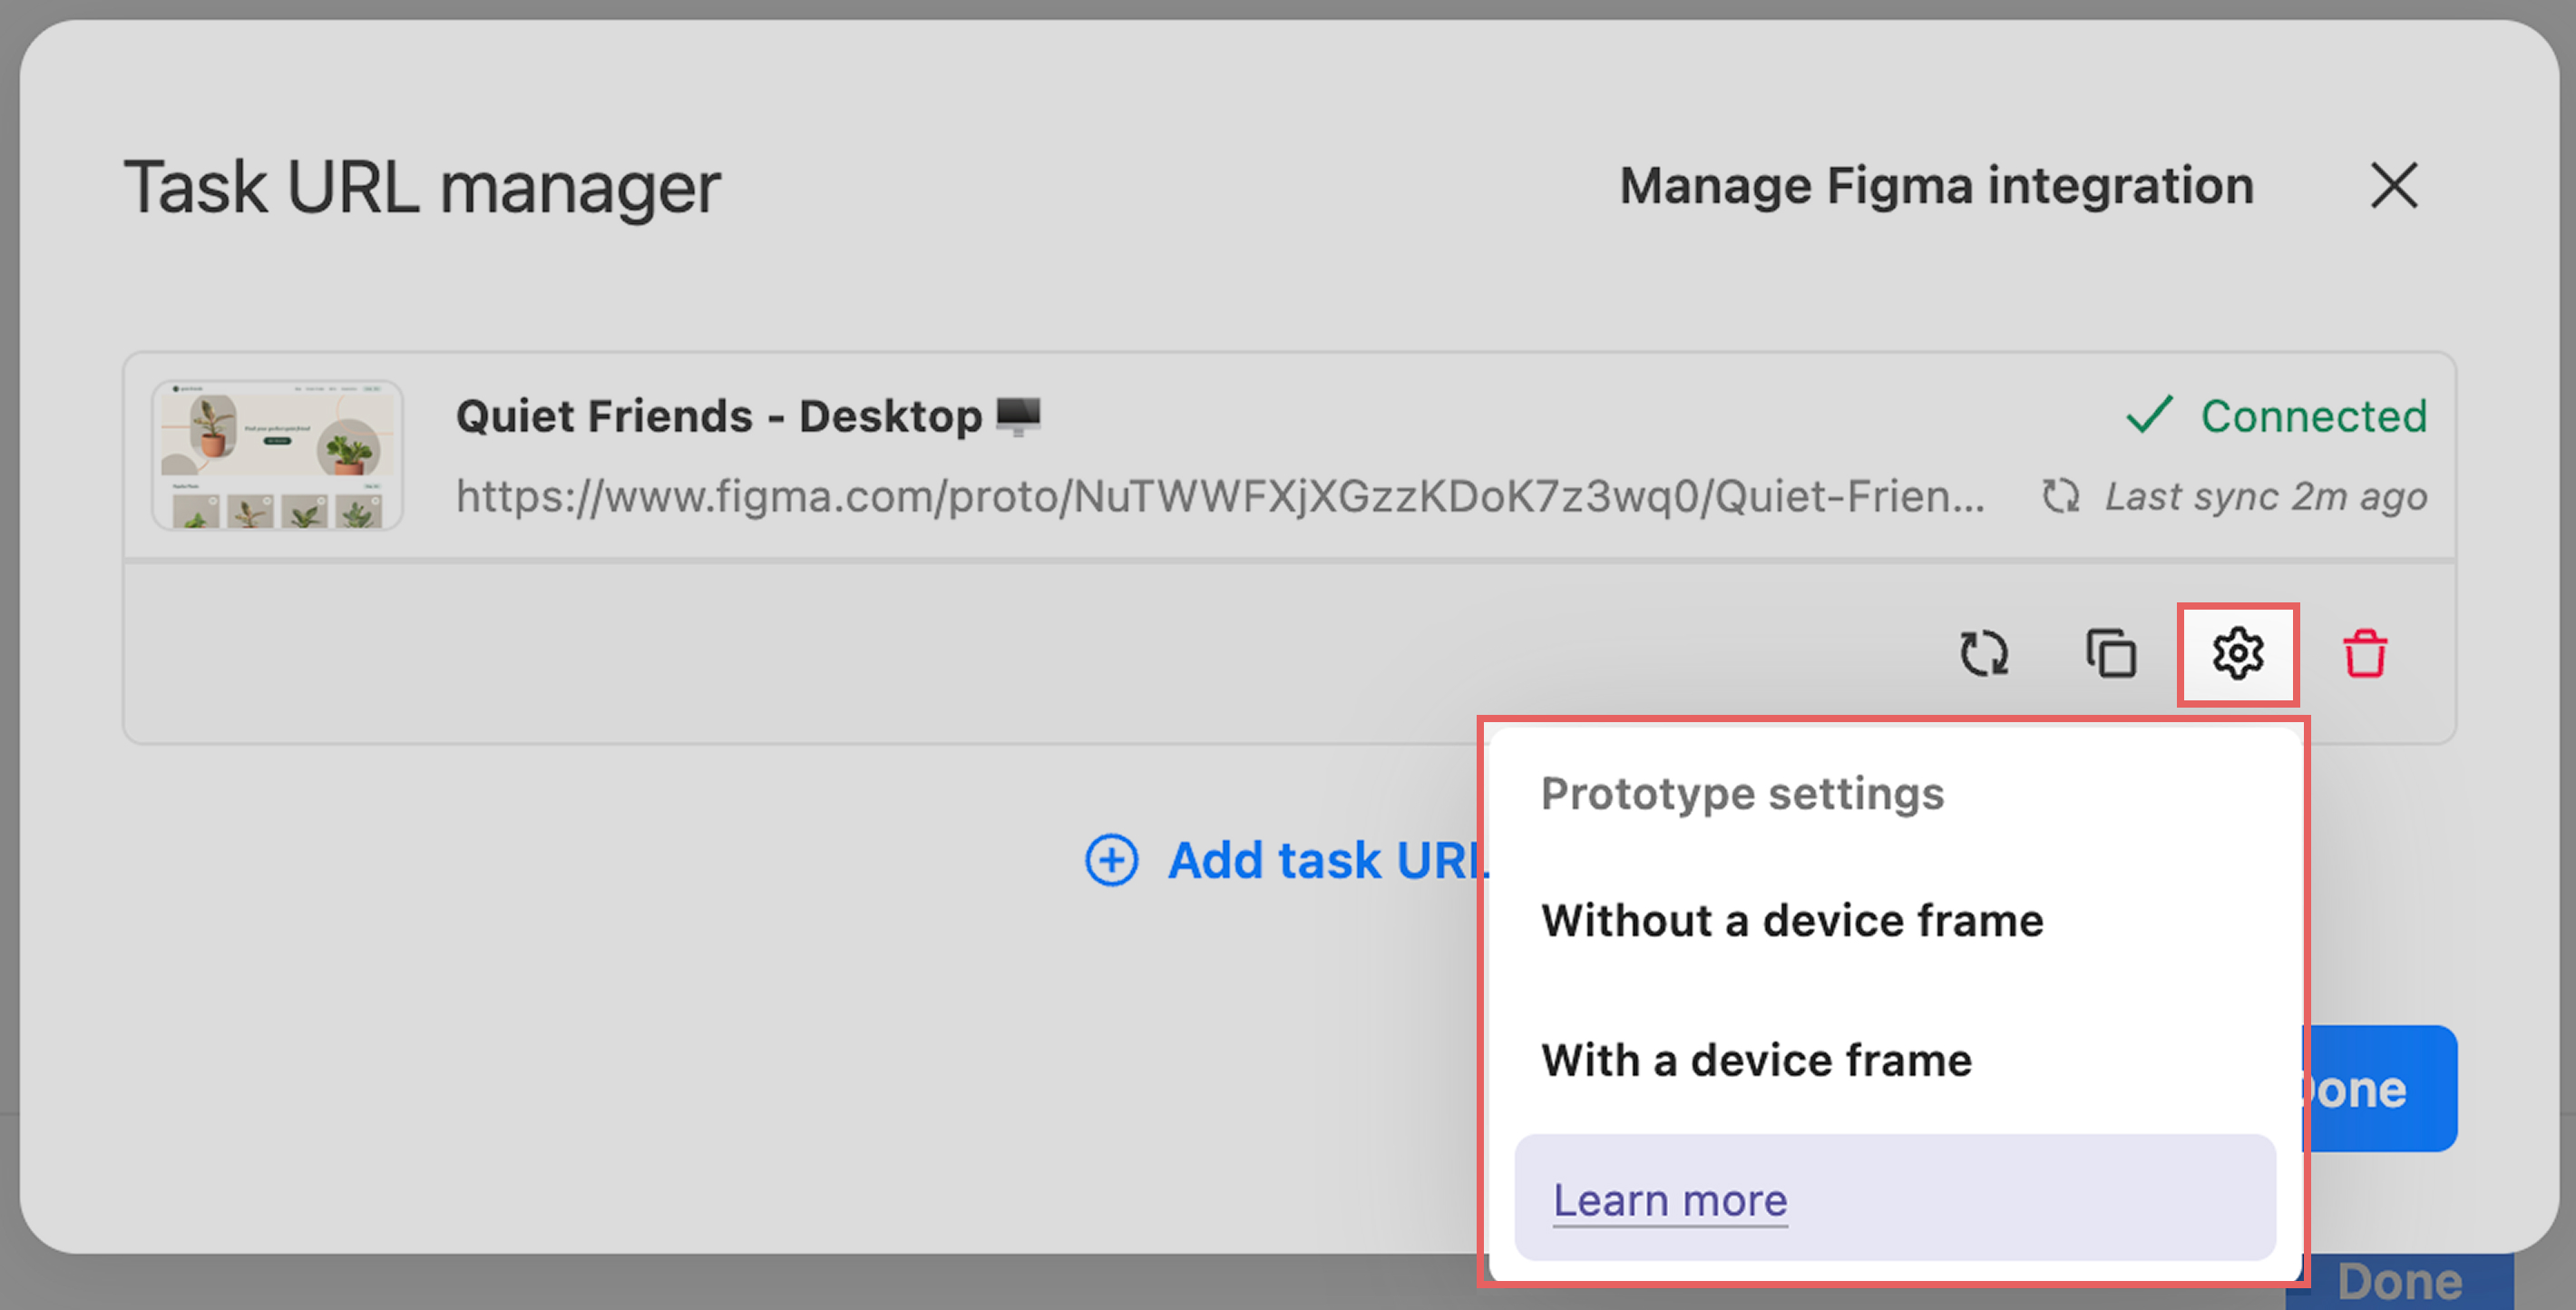Click the re-sync icon beside the duplicate icon
This screenshot has height=1310, width=2576.
coord(1983,655)
